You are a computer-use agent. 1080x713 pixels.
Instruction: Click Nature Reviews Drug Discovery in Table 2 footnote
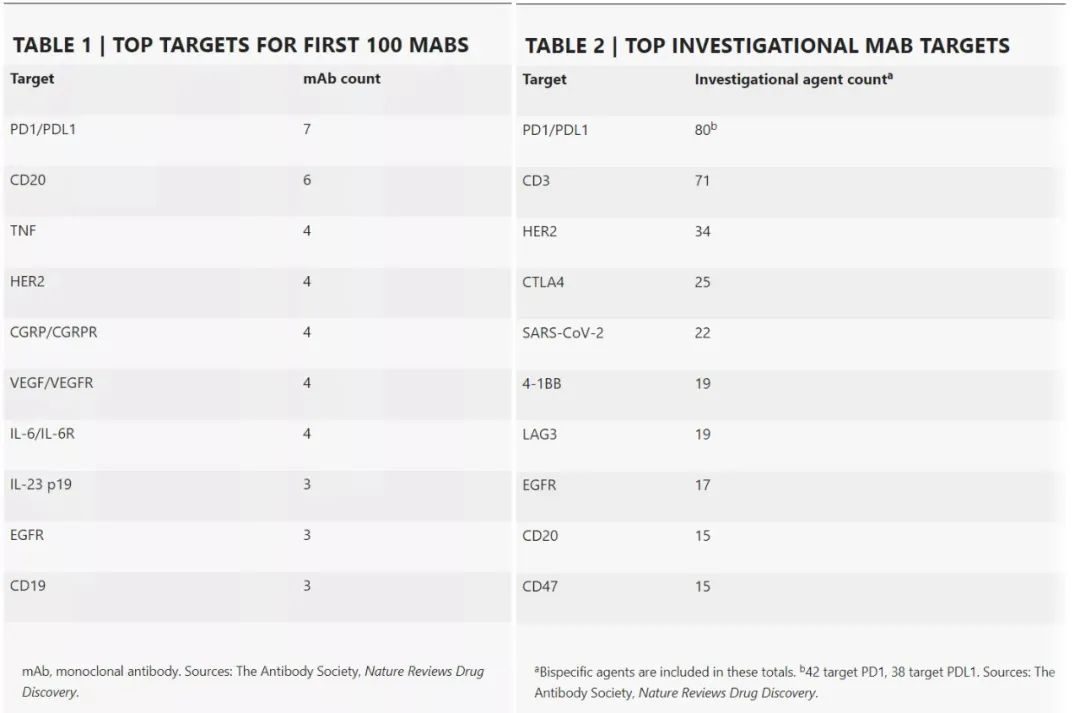click(727, 692)
